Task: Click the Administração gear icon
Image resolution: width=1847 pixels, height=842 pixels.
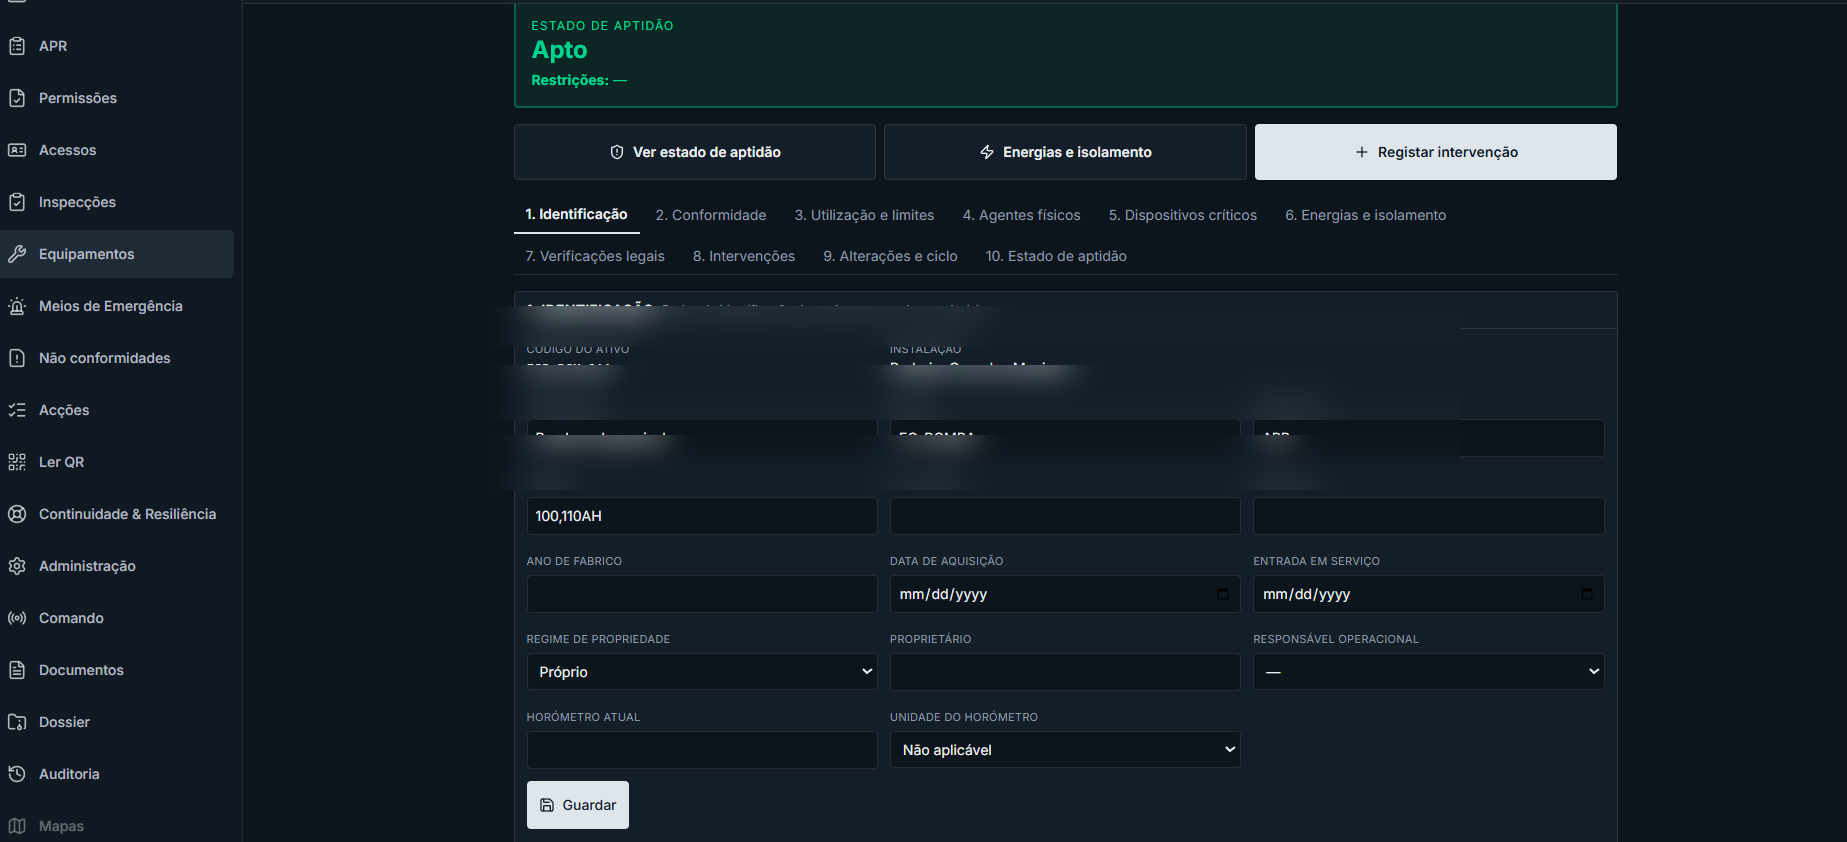Action: point(17,566)
